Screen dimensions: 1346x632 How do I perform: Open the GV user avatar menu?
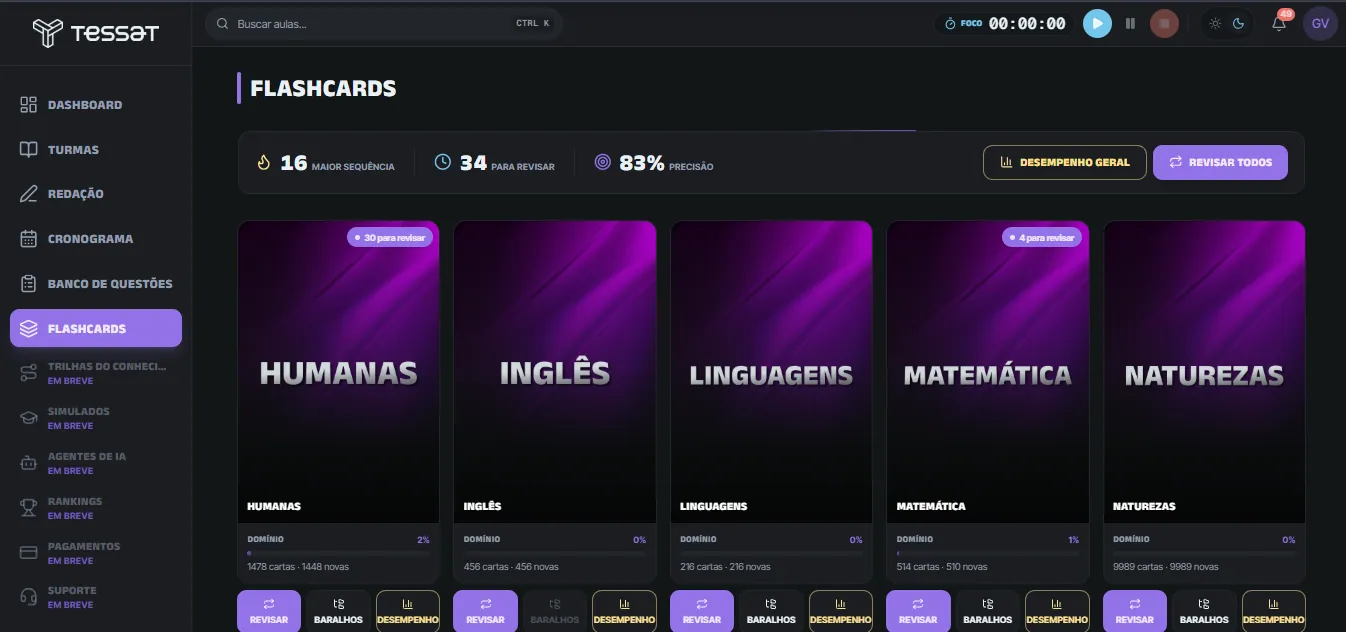1320,23
